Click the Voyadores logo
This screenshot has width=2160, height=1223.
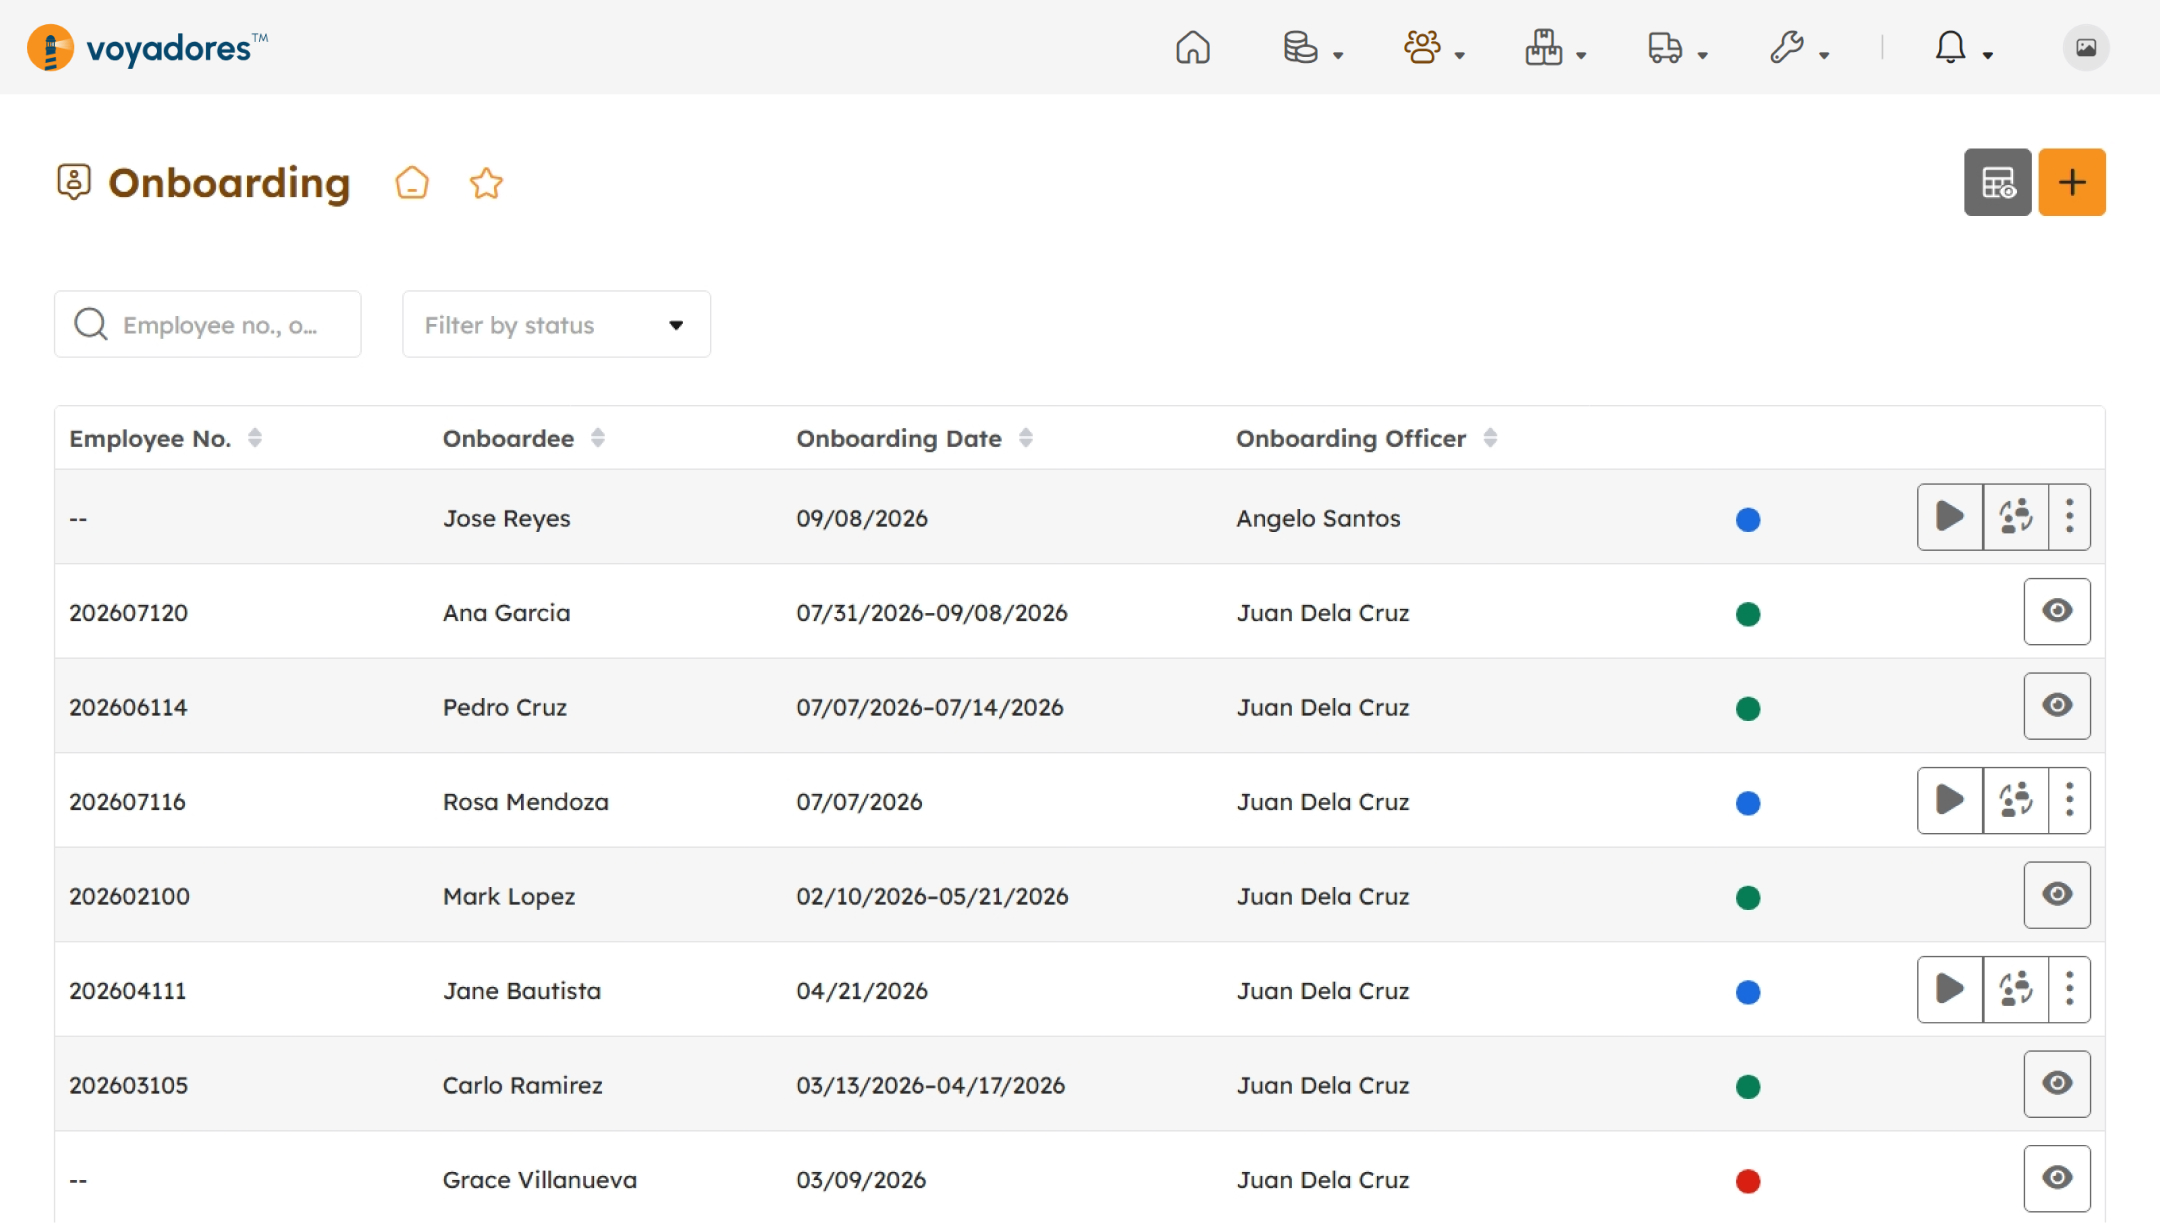click(147, 47)
